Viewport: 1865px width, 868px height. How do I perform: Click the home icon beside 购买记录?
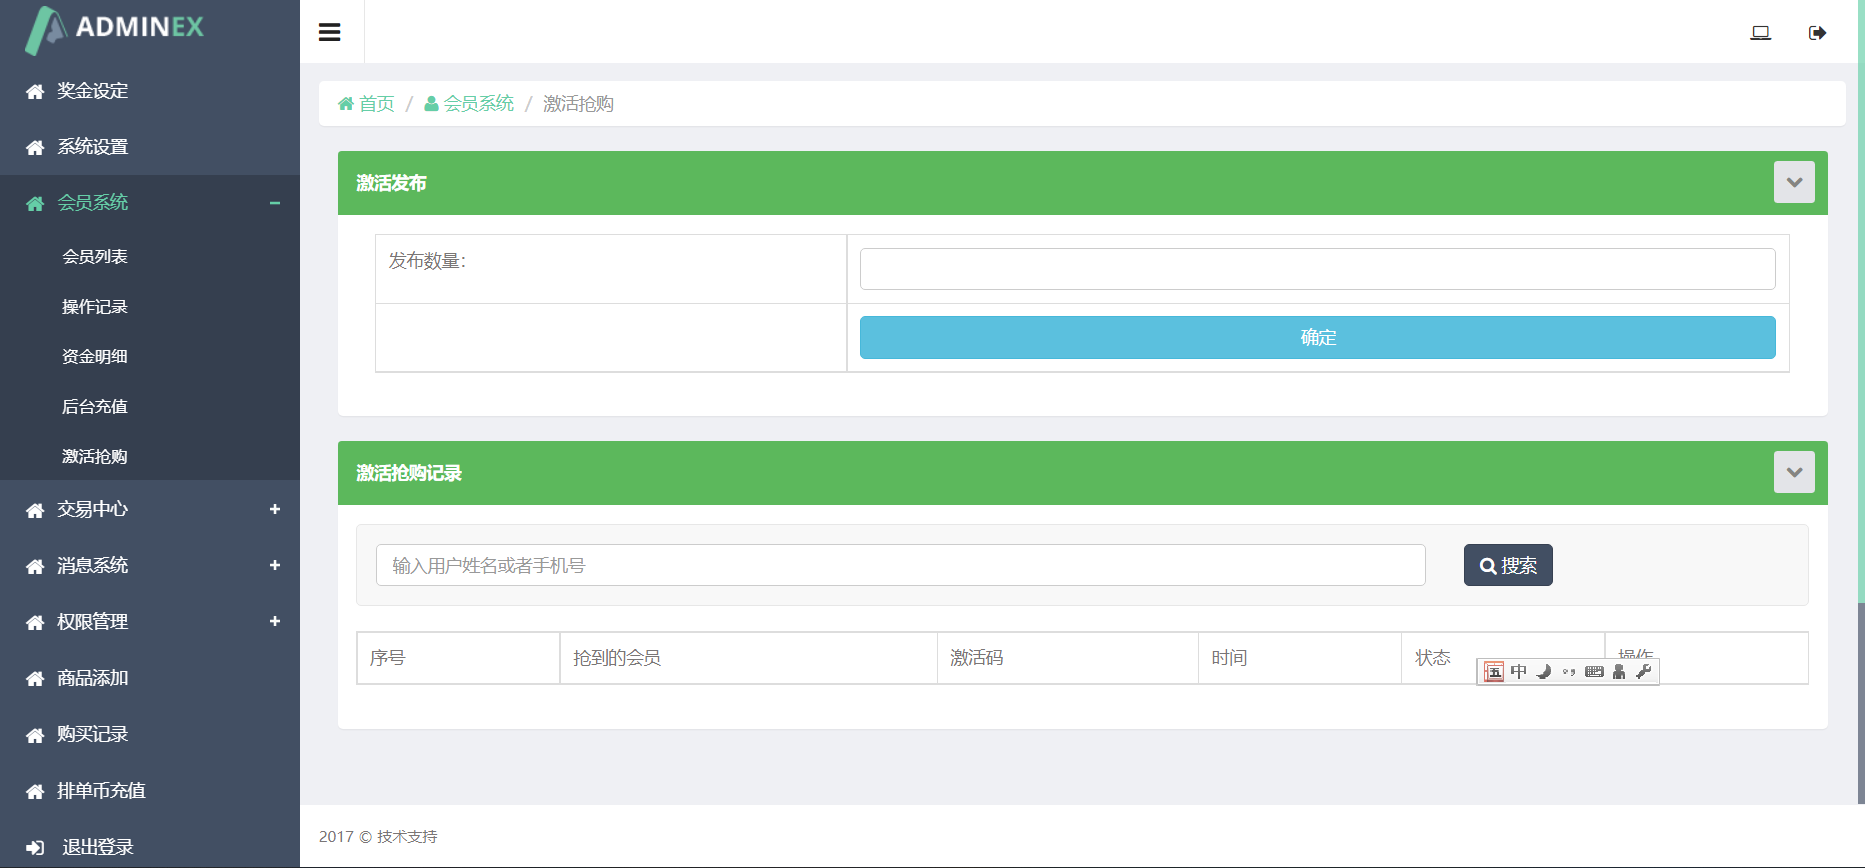[x=35, y=736]
